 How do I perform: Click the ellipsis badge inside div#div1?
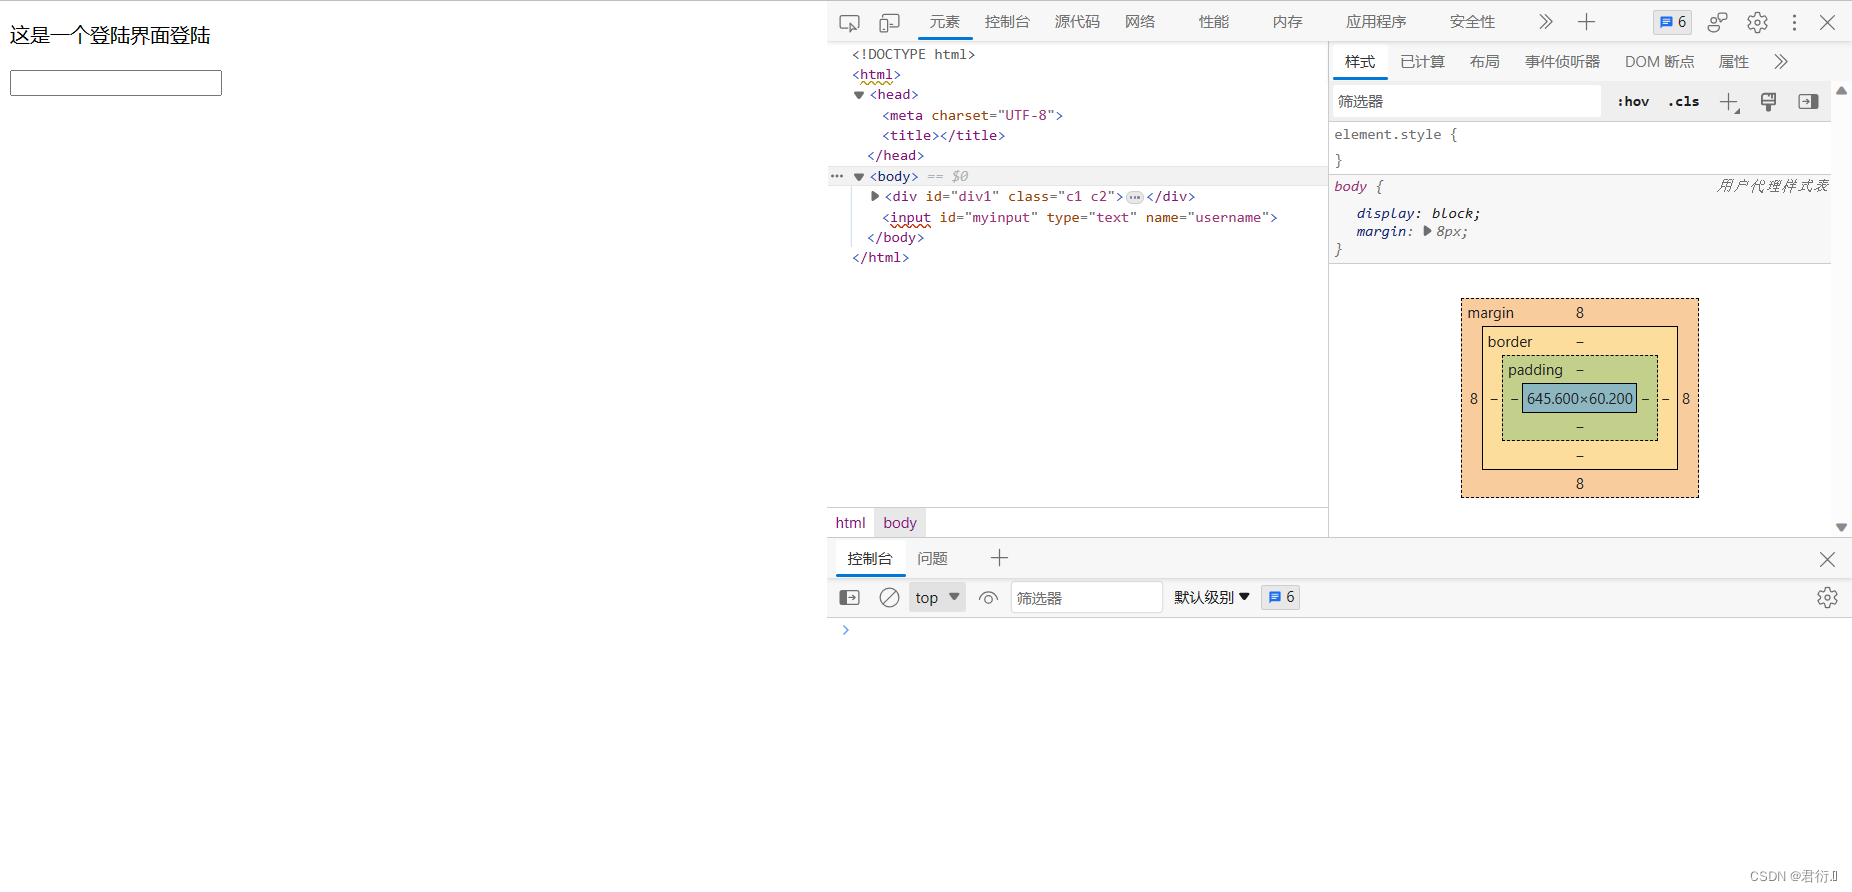tap(1135, 198)
